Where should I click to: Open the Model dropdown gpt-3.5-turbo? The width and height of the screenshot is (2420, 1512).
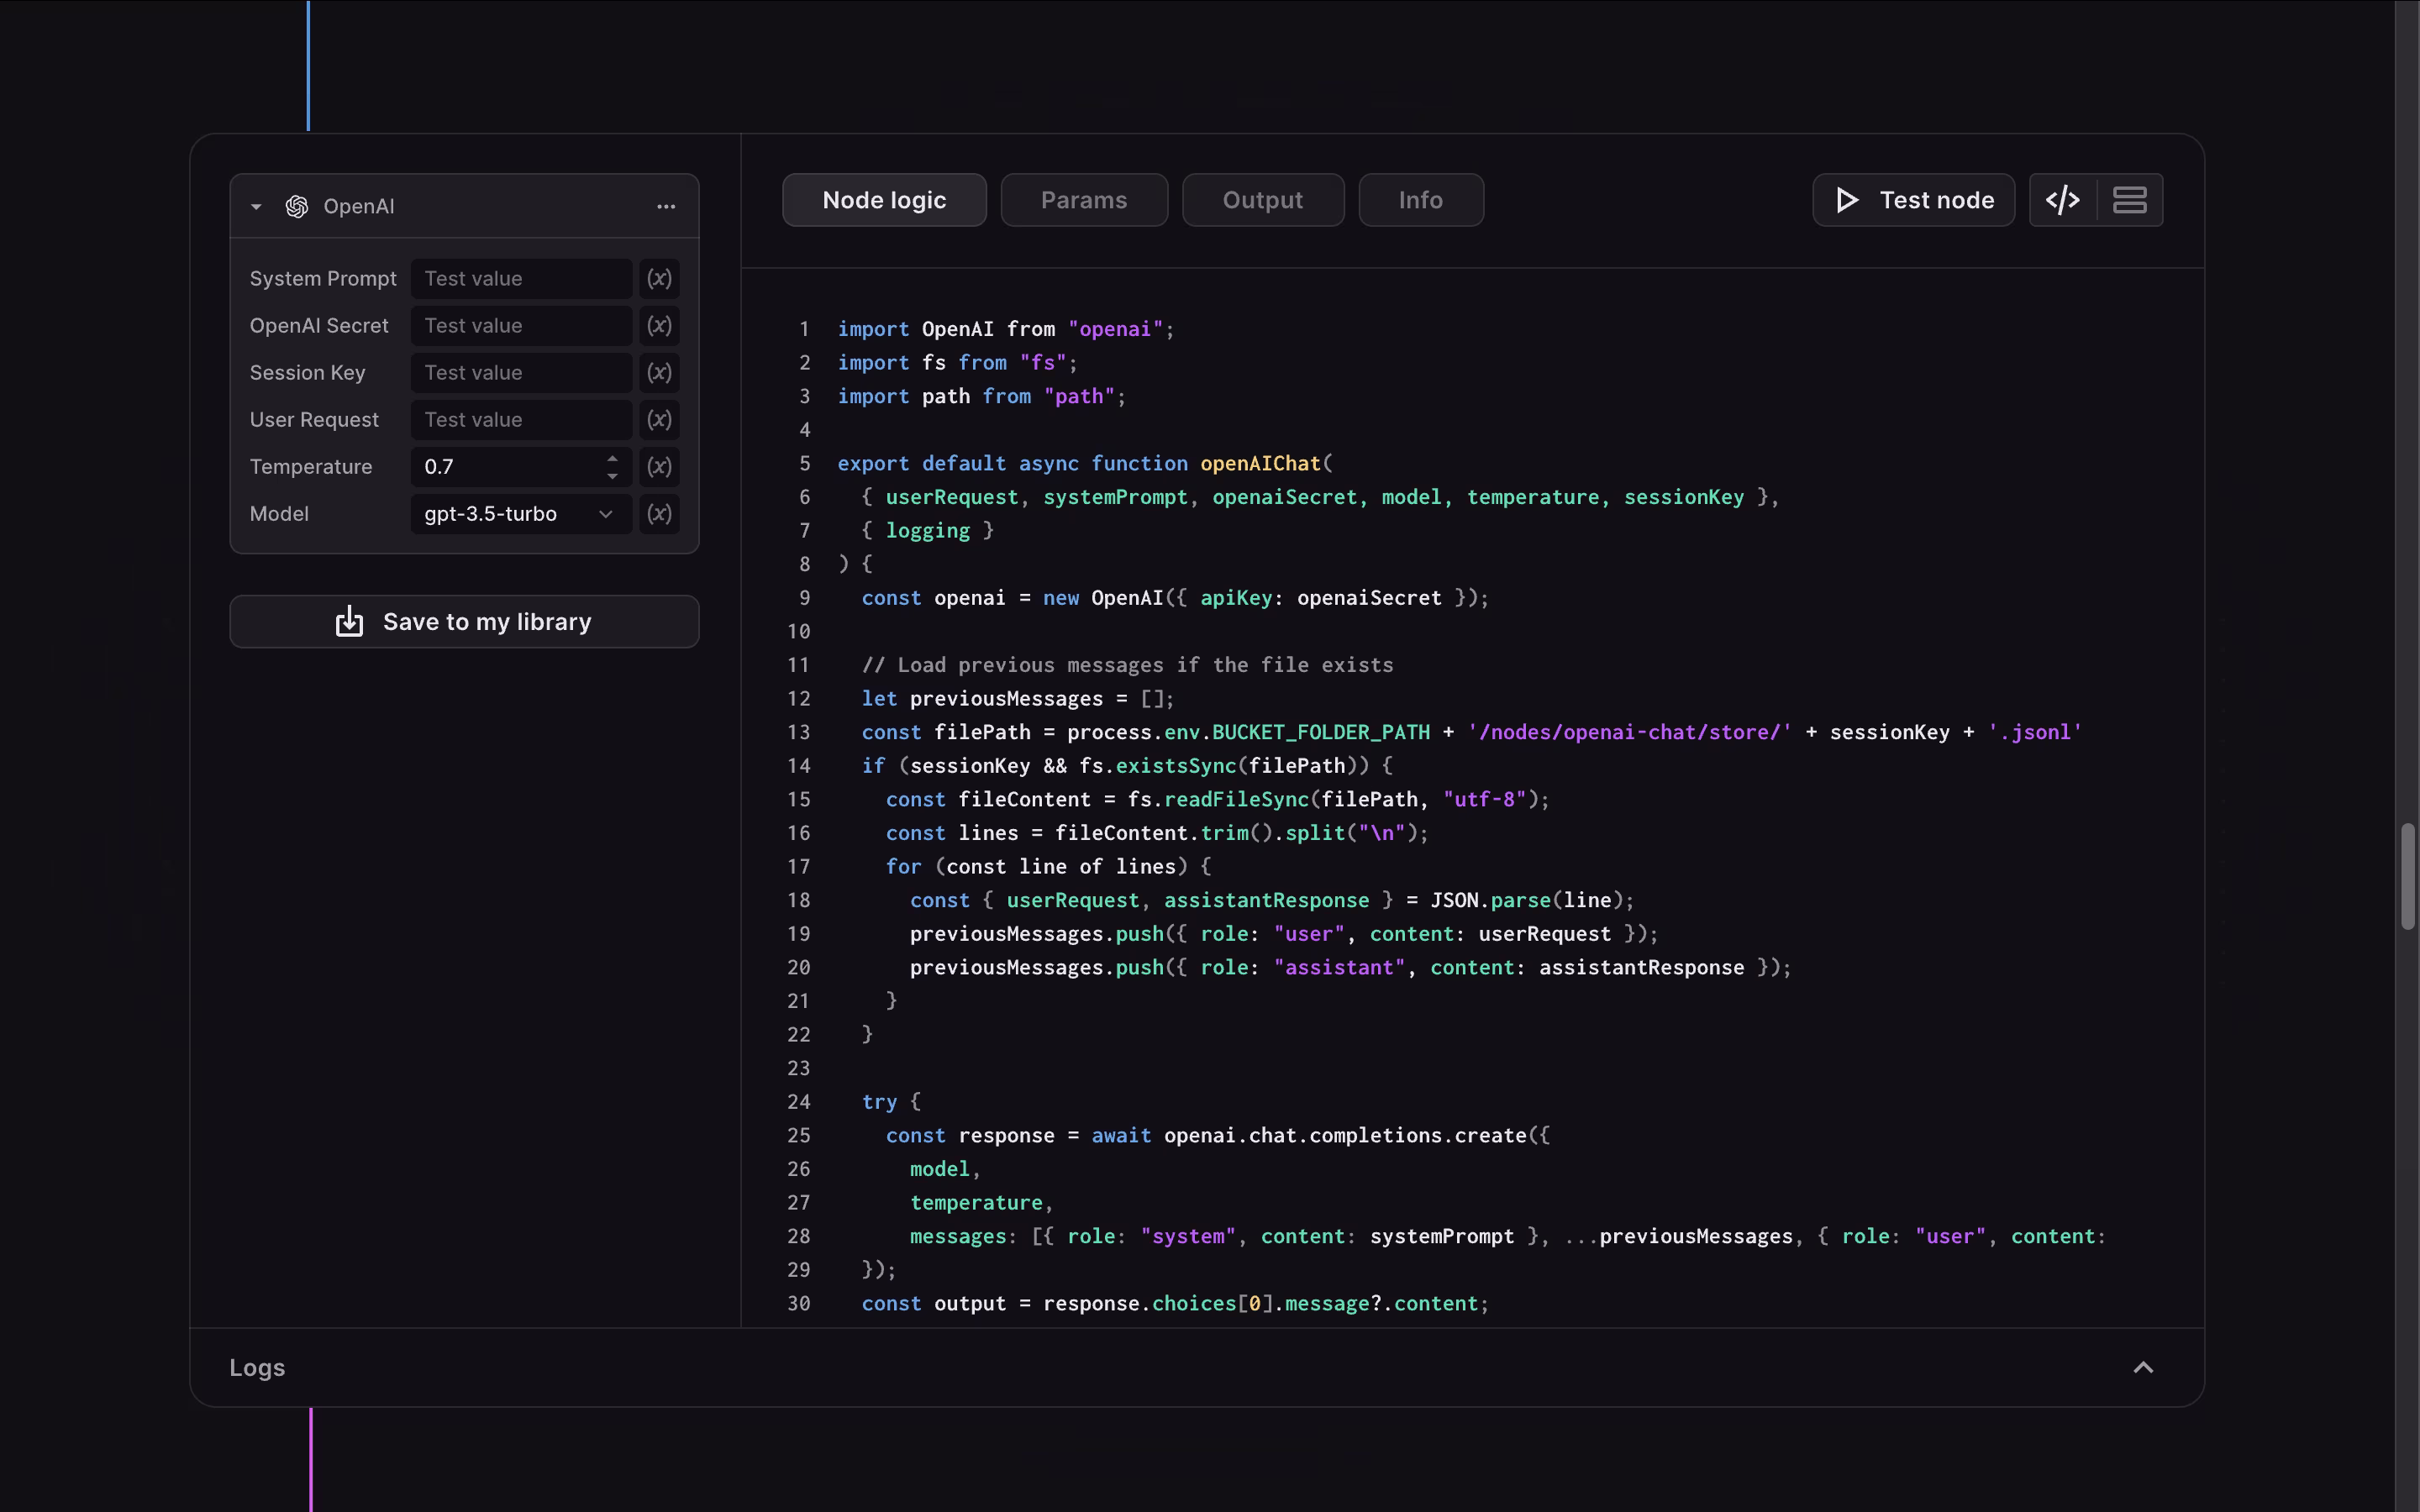click(x=521, y=514)
